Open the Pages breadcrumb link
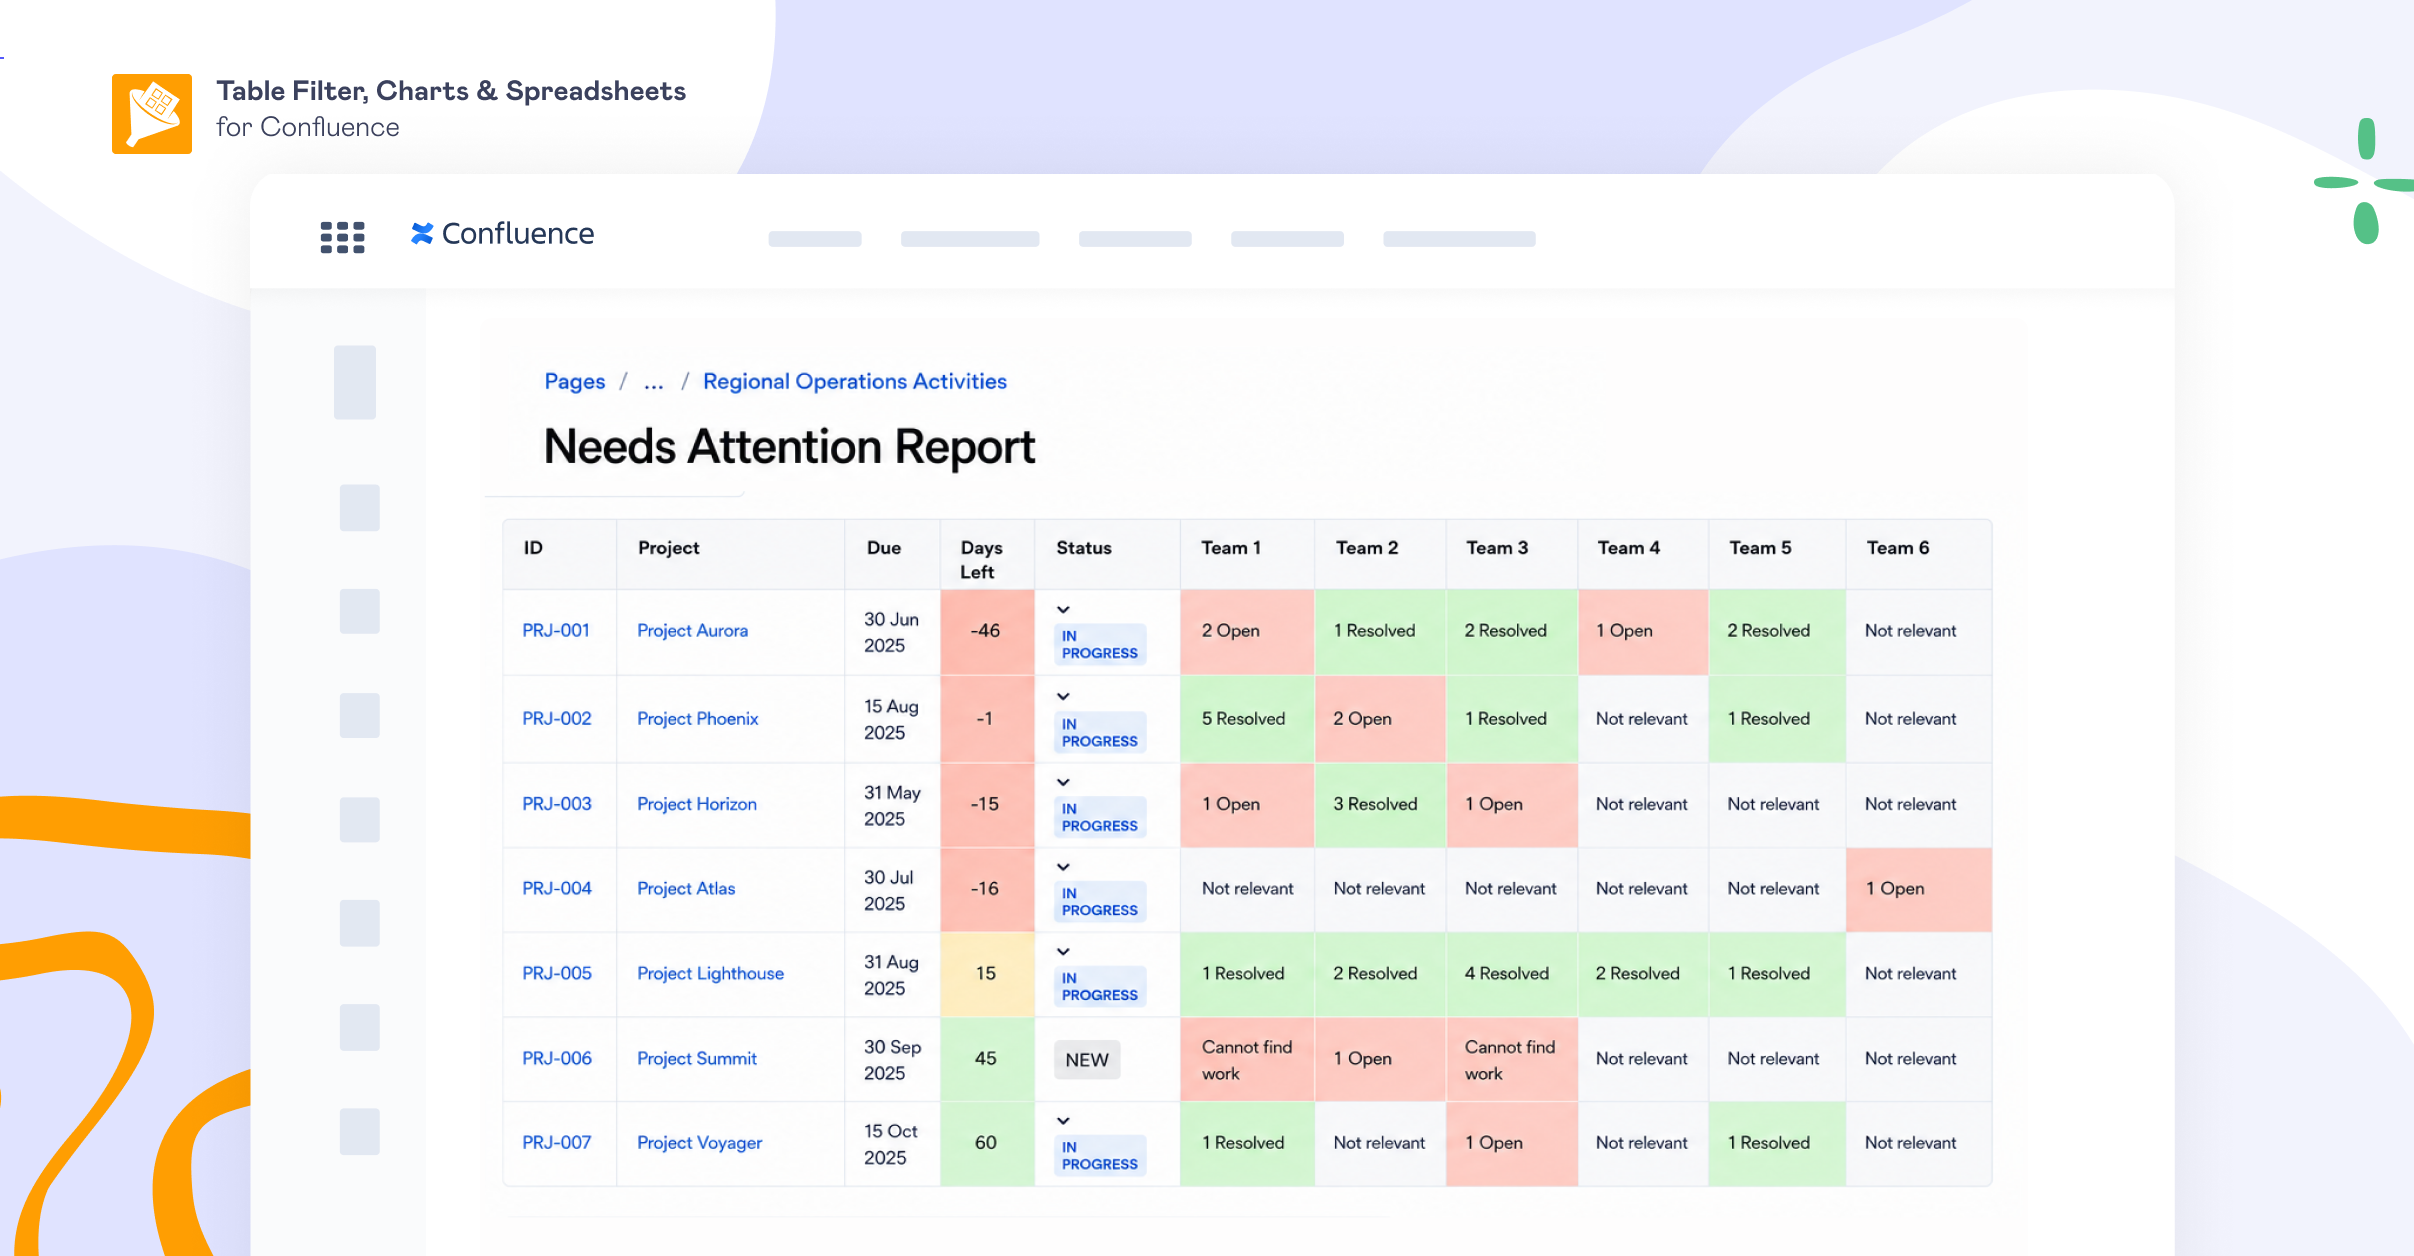2414x1256 pixels. click(x=575, y=381)
